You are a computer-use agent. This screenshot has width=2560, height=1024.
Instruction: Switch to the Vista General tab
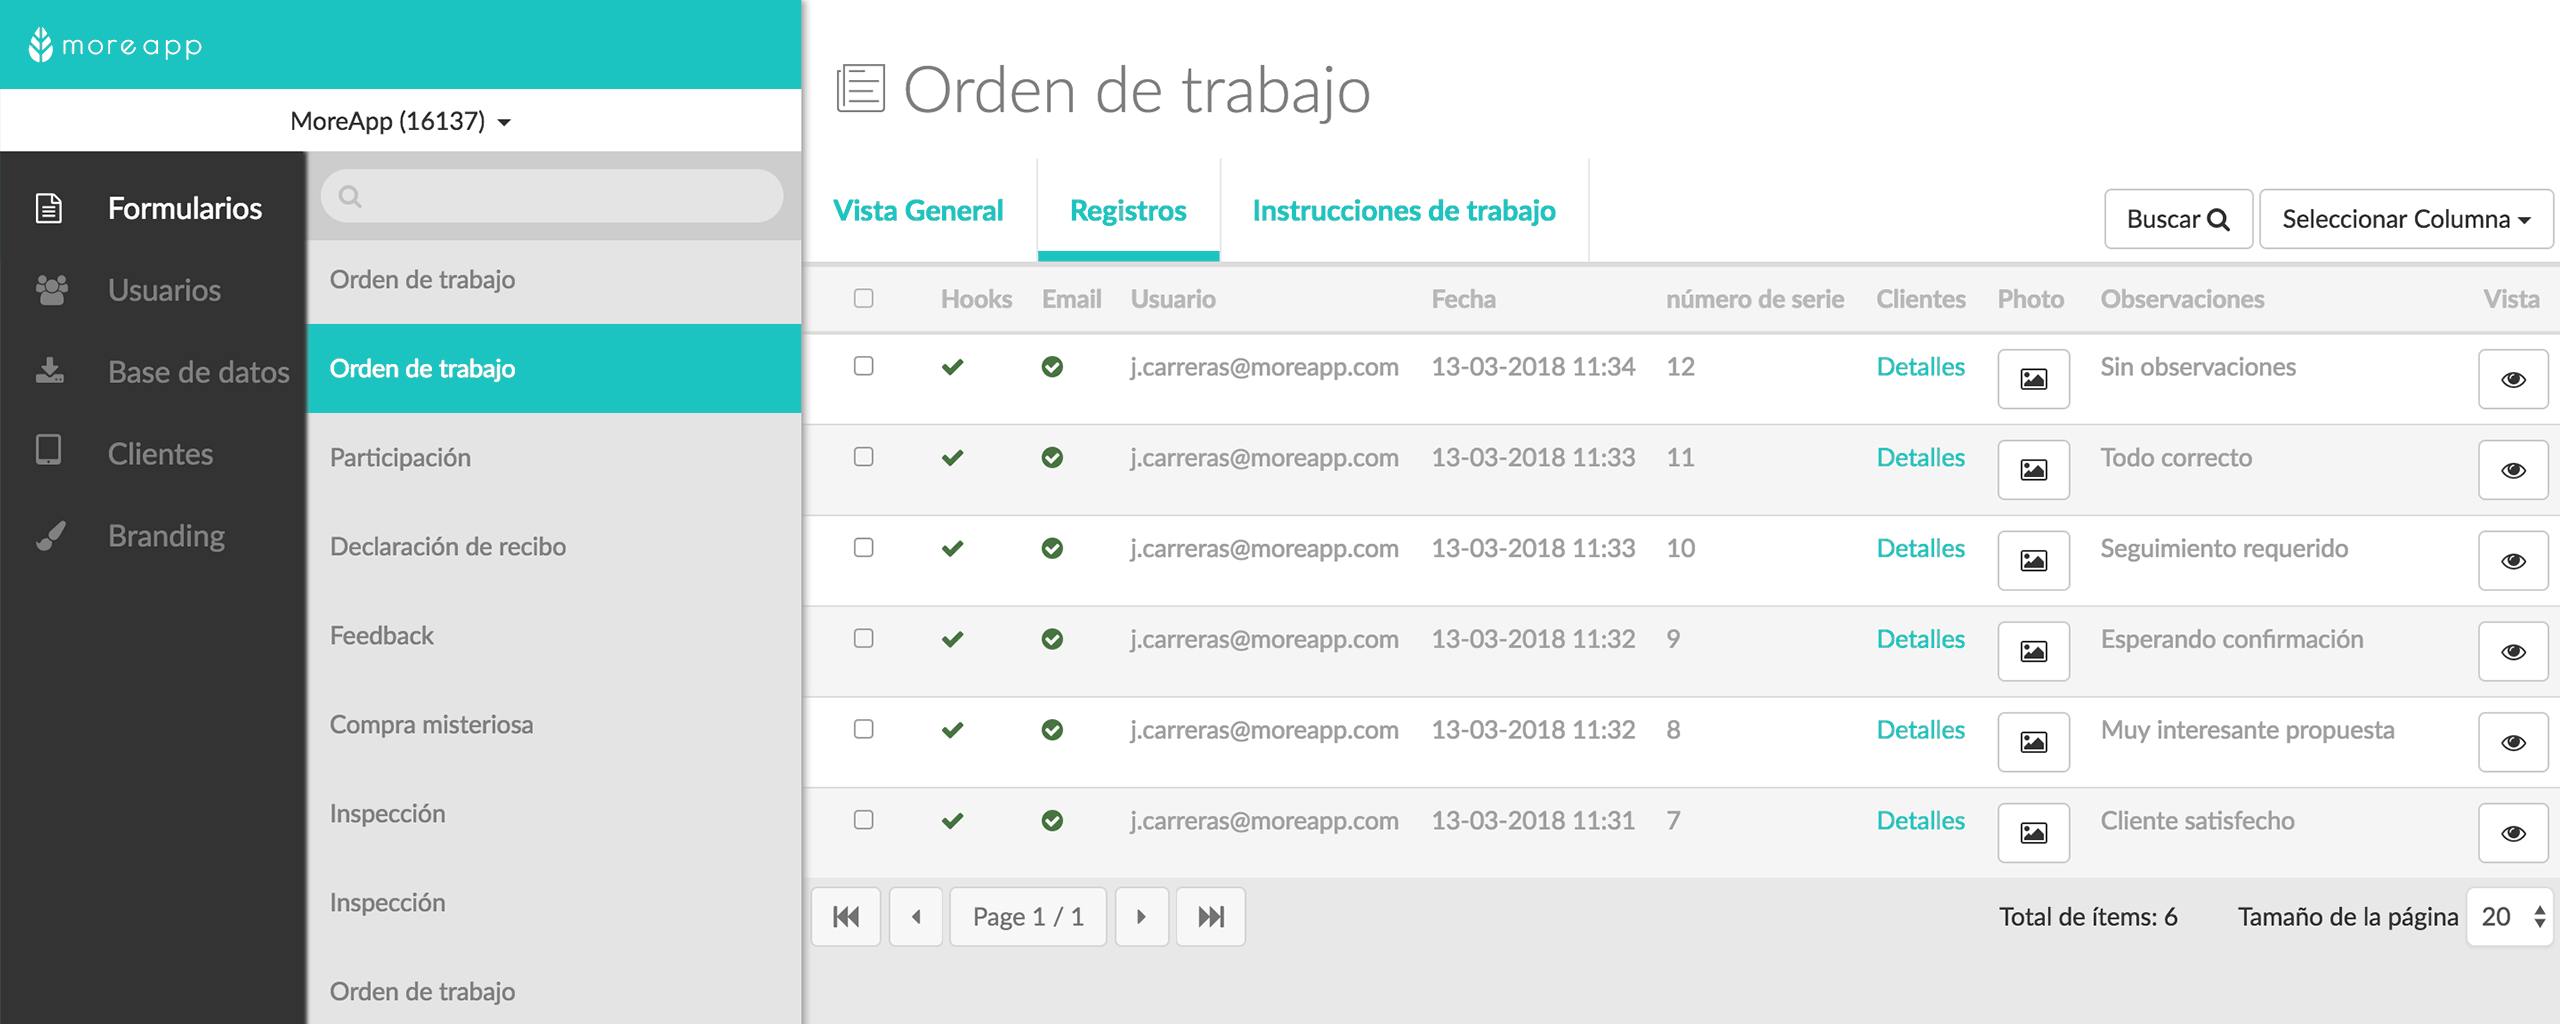pyautogui.click(x=918, y=210)
